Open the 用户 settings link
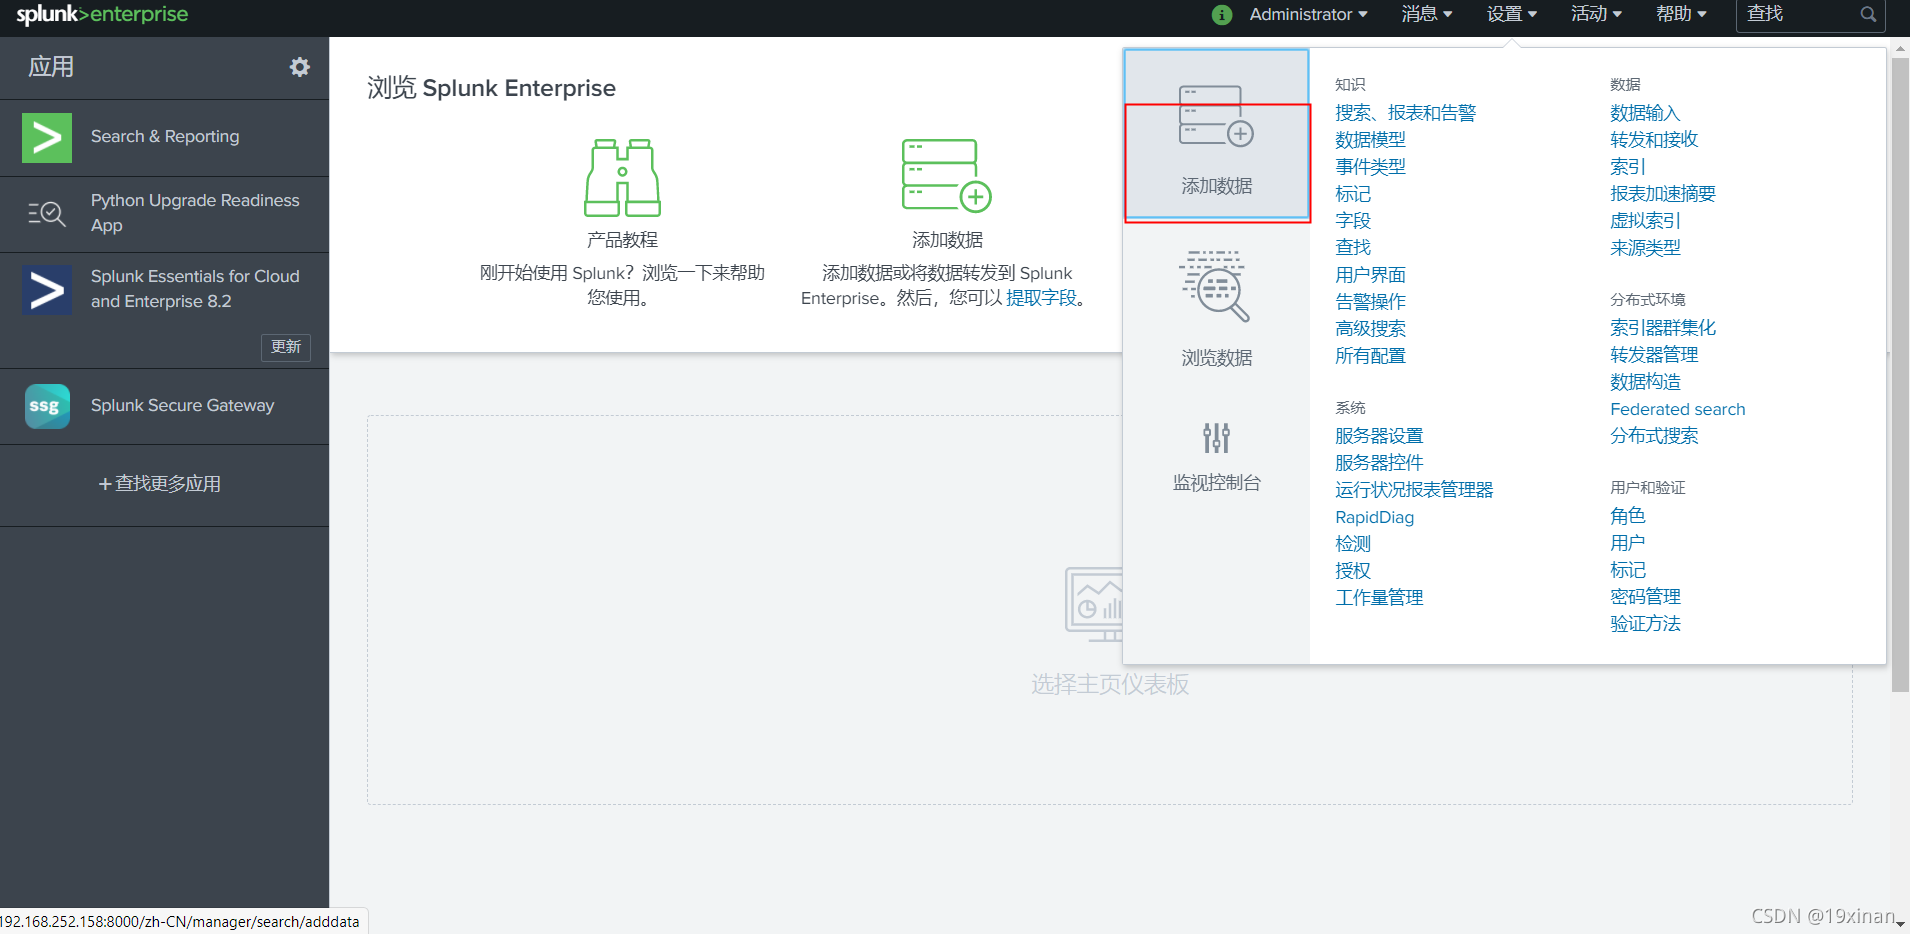 tap(1627, 543)
